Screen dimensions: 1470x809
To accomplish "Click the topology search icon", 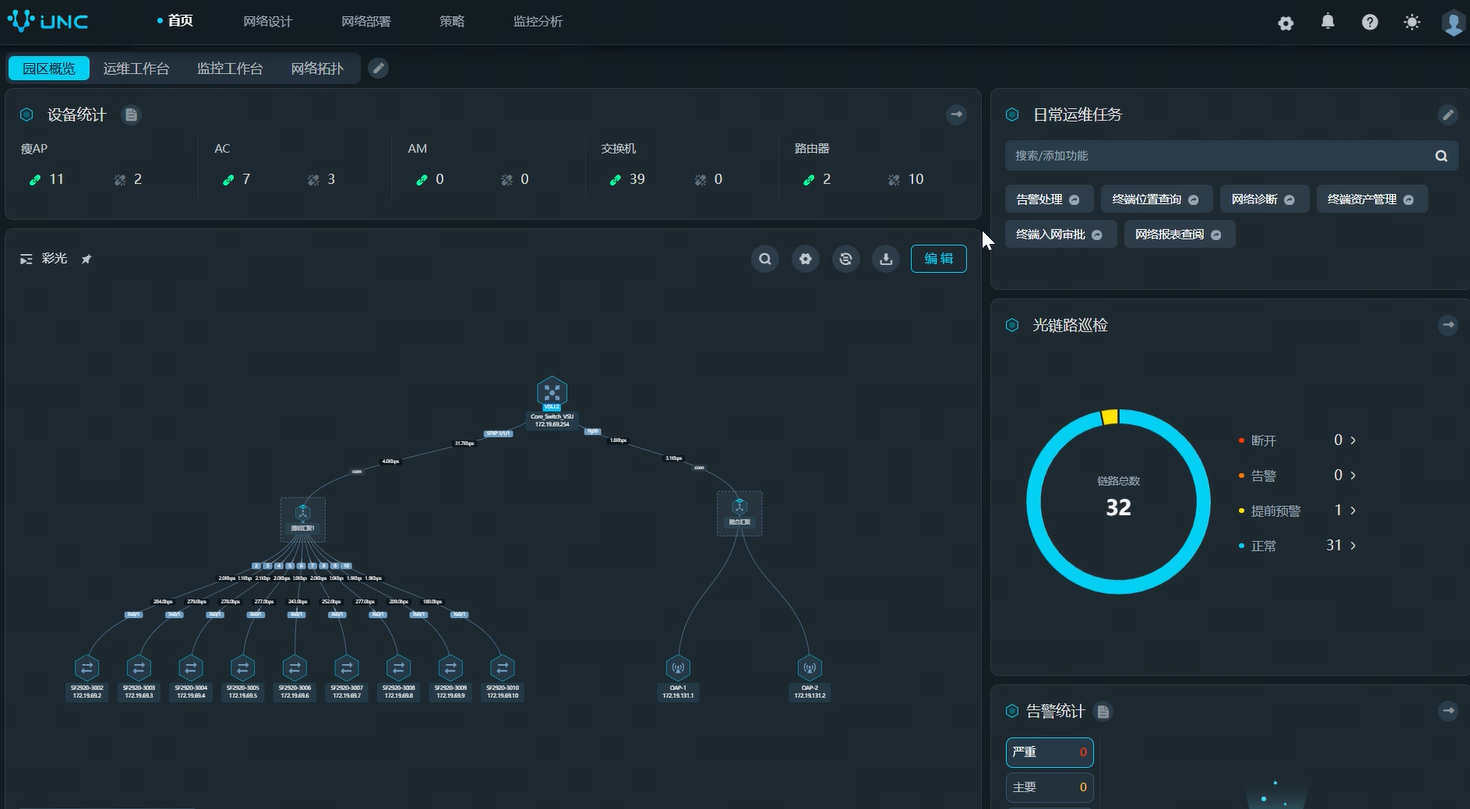I will pyautogui.click(x=765, y=259).
